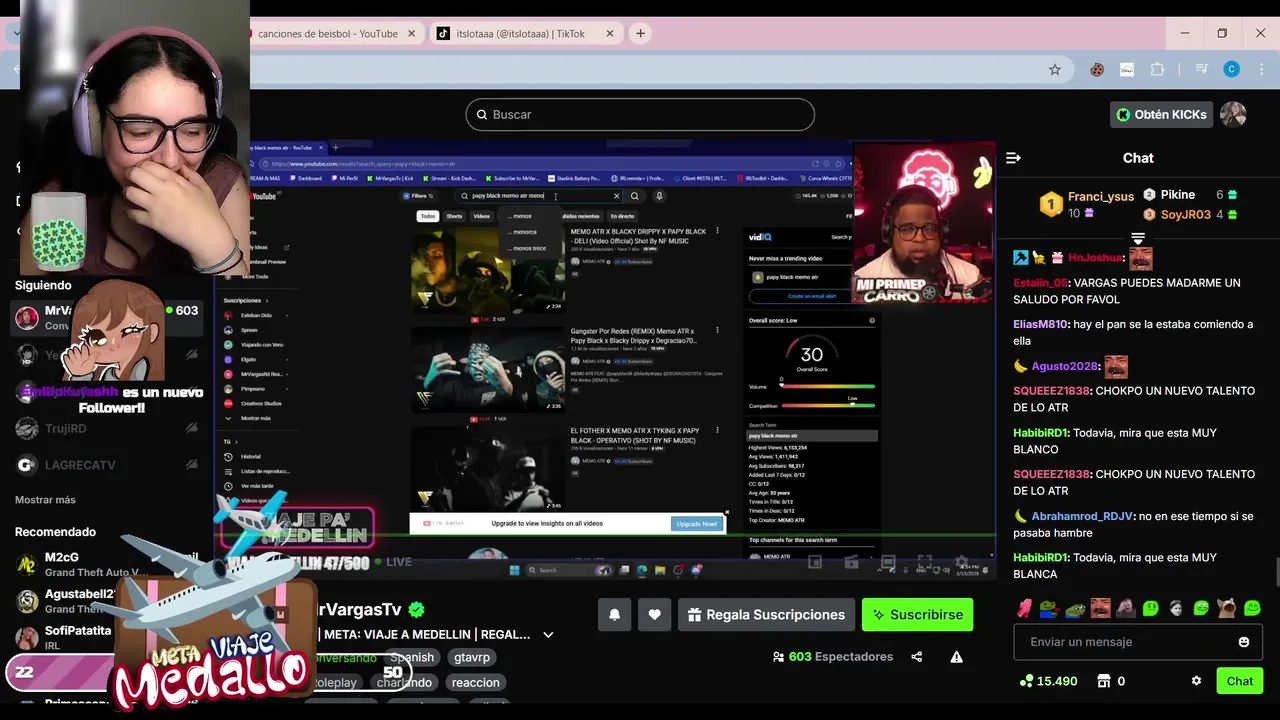This screenshot has height=720, width=1280.
Task: Click ElíasM810's username in chat
Action: pyautogui.click(x=1041, y=324)
